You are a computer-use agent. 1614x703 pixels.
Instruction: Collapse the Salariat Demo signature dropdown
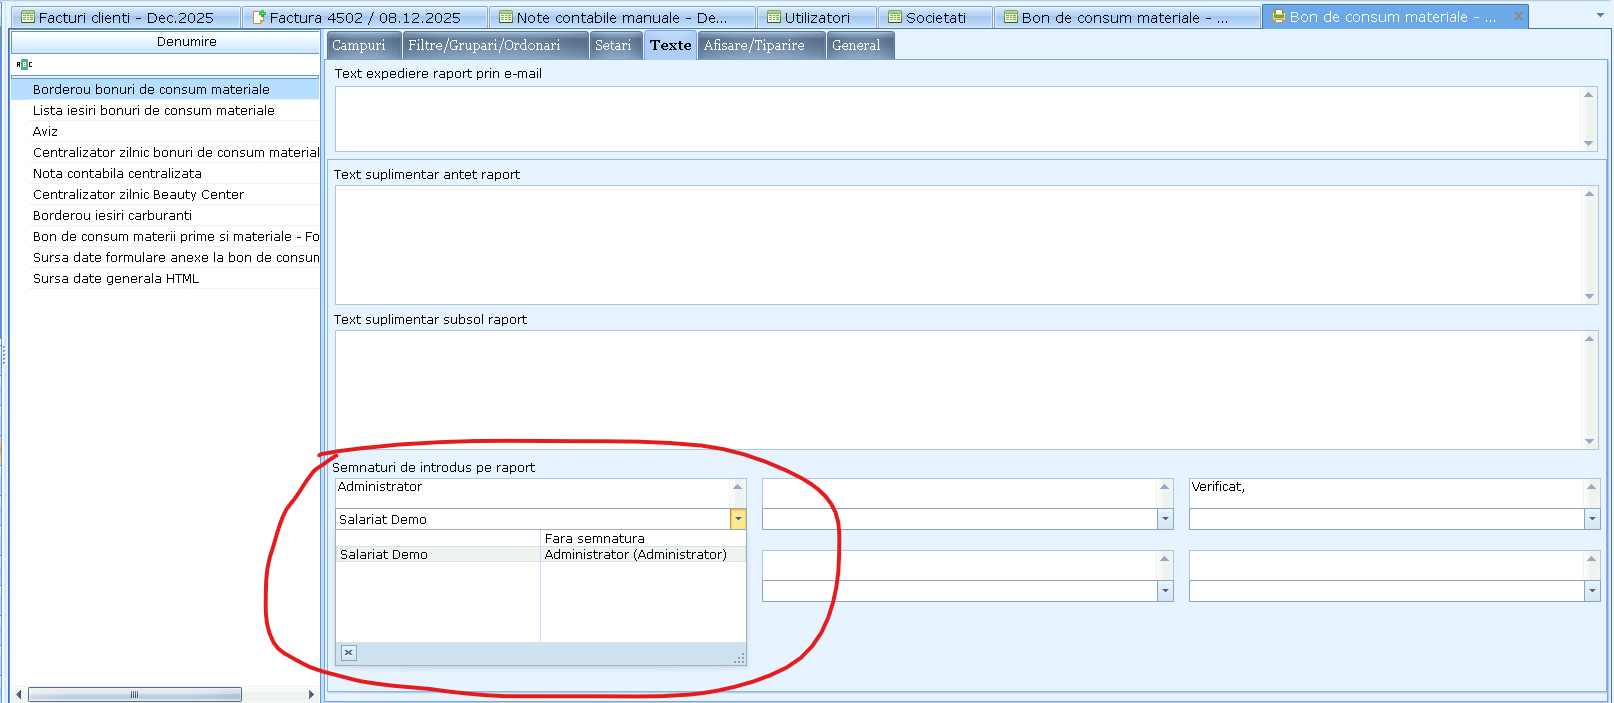(x=738, y=519)
